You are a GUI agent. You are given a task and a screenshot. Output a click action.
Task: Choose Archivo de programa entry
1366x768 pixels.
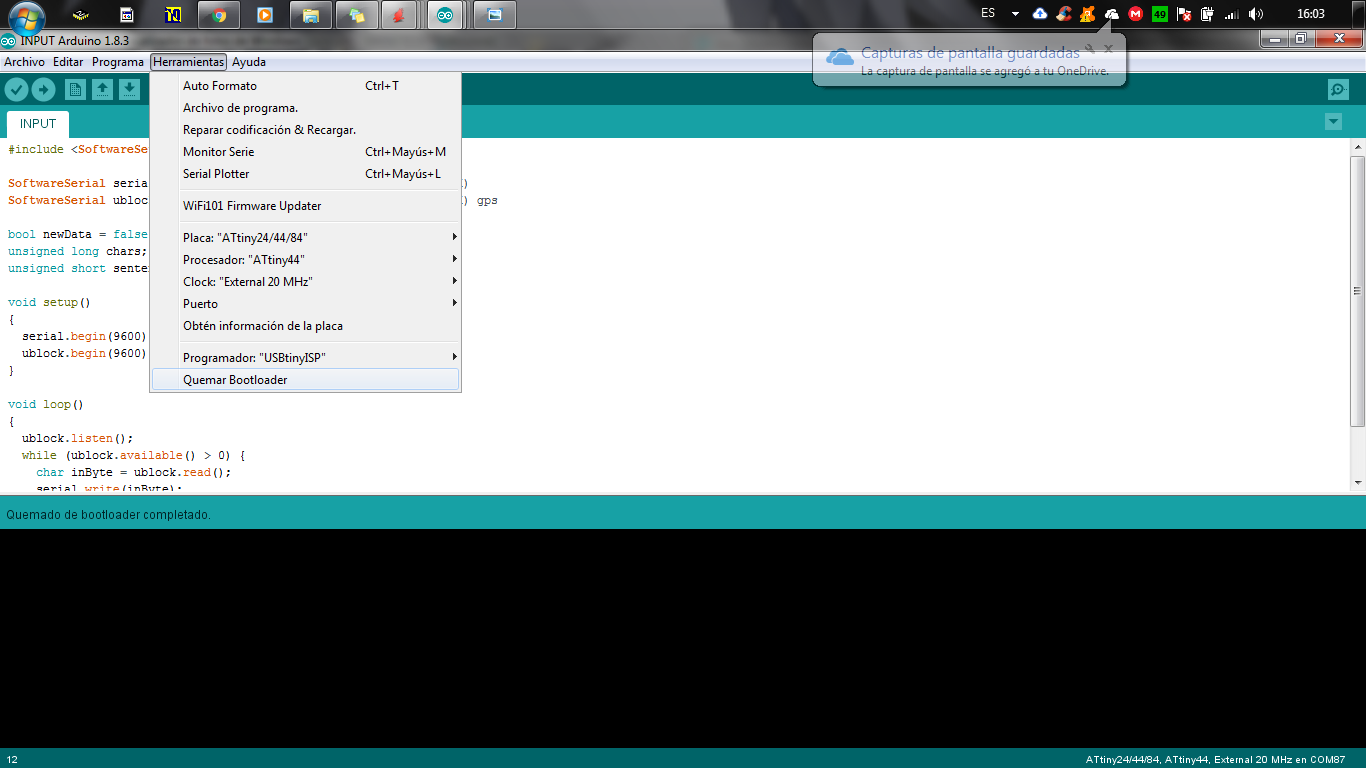305,108
